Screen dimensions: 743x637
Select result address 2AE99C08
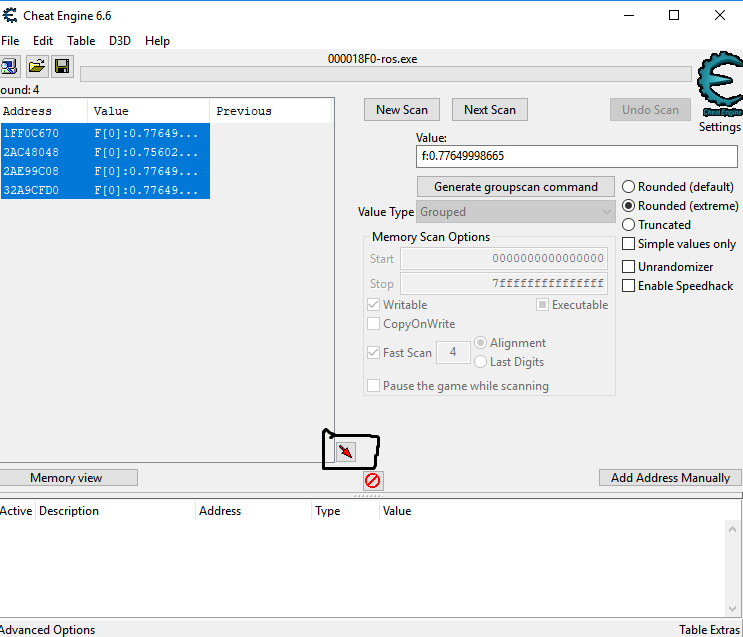pos(31,171)
